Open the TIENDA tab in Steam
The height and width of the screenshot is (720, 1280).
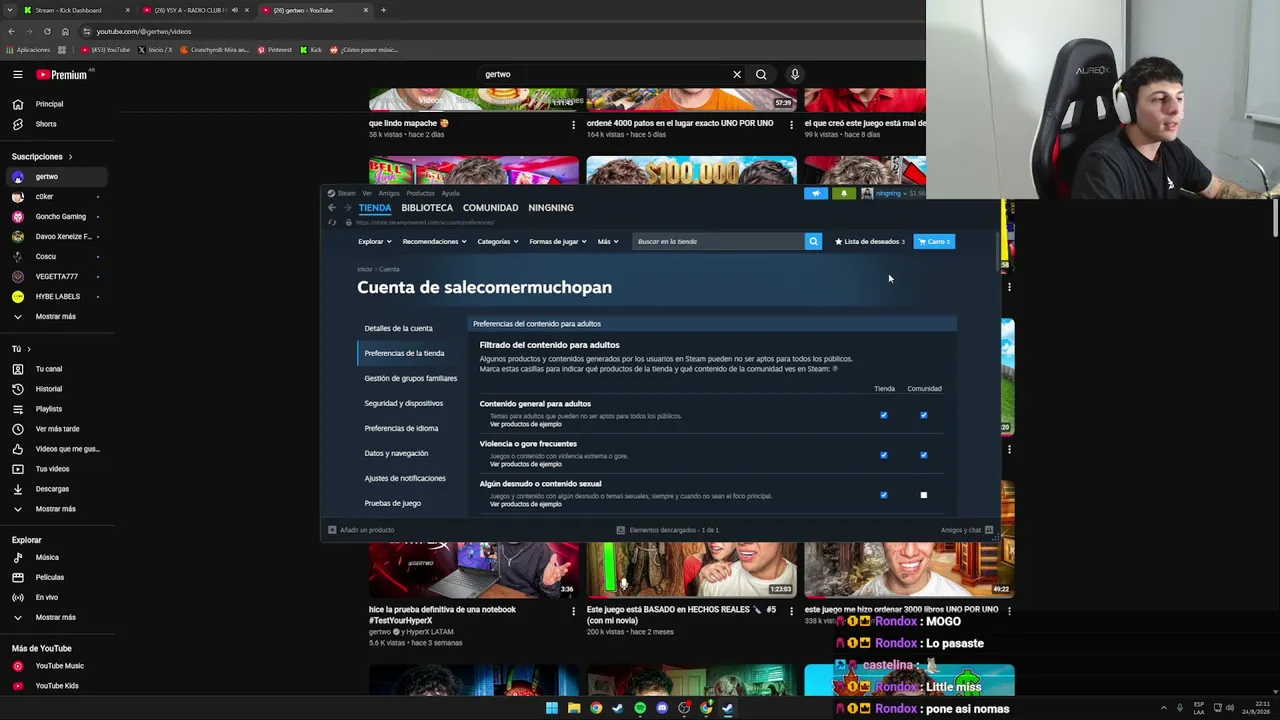click(x=375, y=208)
